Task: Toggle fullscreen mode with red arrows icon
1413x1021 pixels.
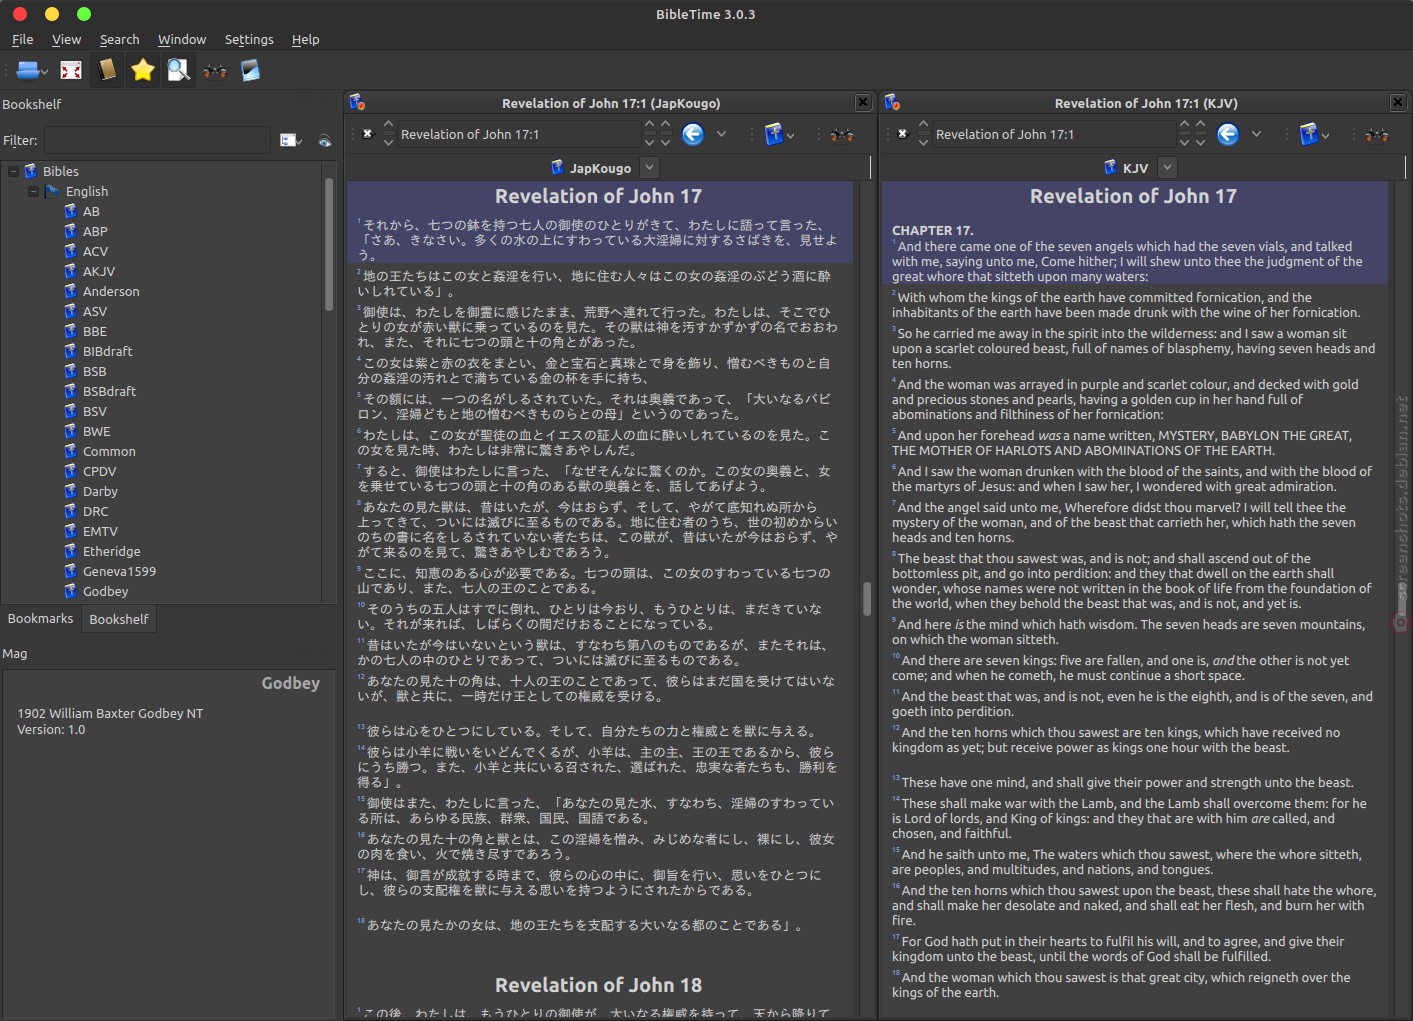Action: [71, 70]
